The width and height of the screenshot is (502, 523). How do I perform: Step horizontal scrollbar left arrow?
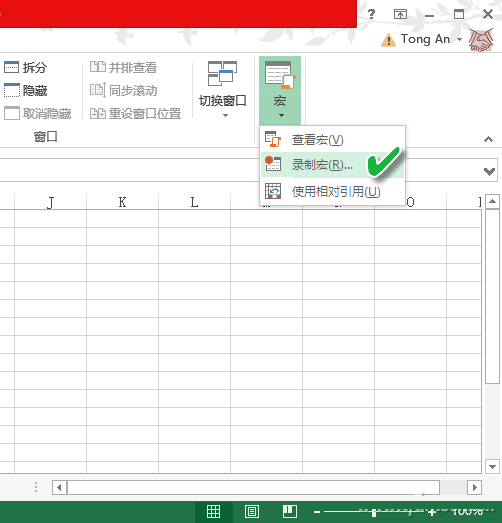pos(59,488)
